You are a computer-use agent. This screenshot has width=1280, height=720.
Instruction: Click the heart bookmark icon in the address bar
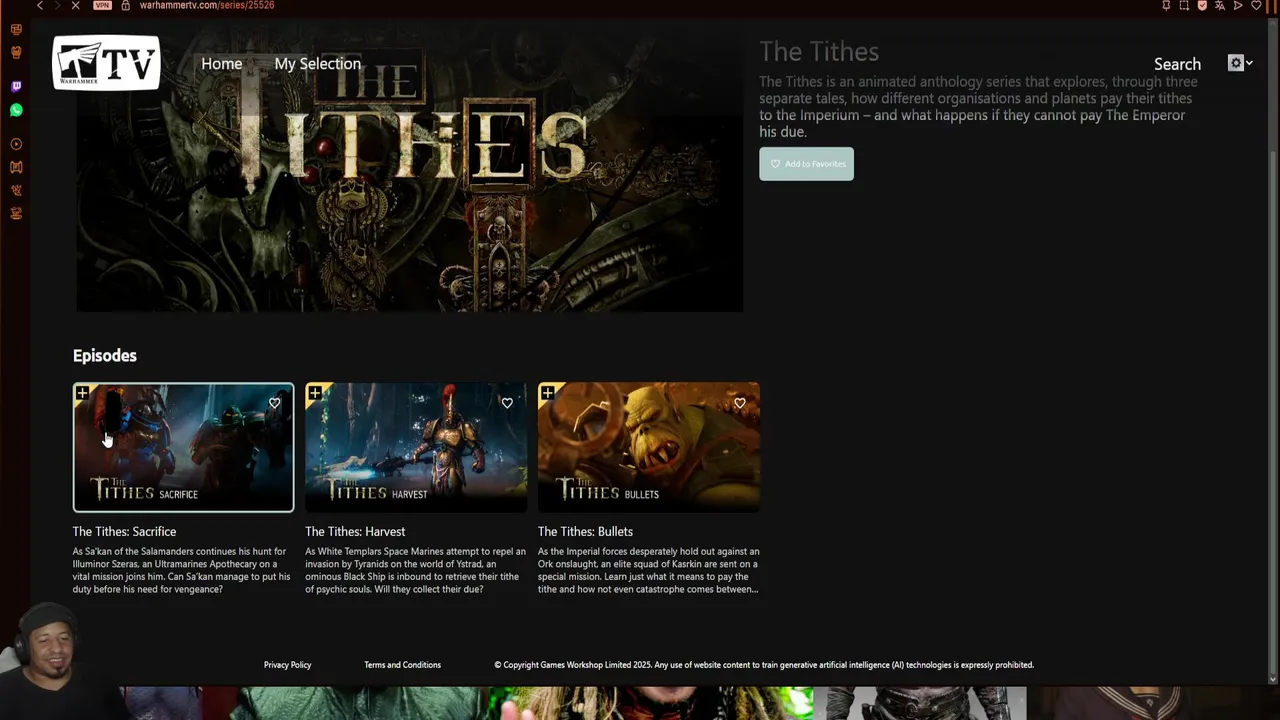[1257, 5]
